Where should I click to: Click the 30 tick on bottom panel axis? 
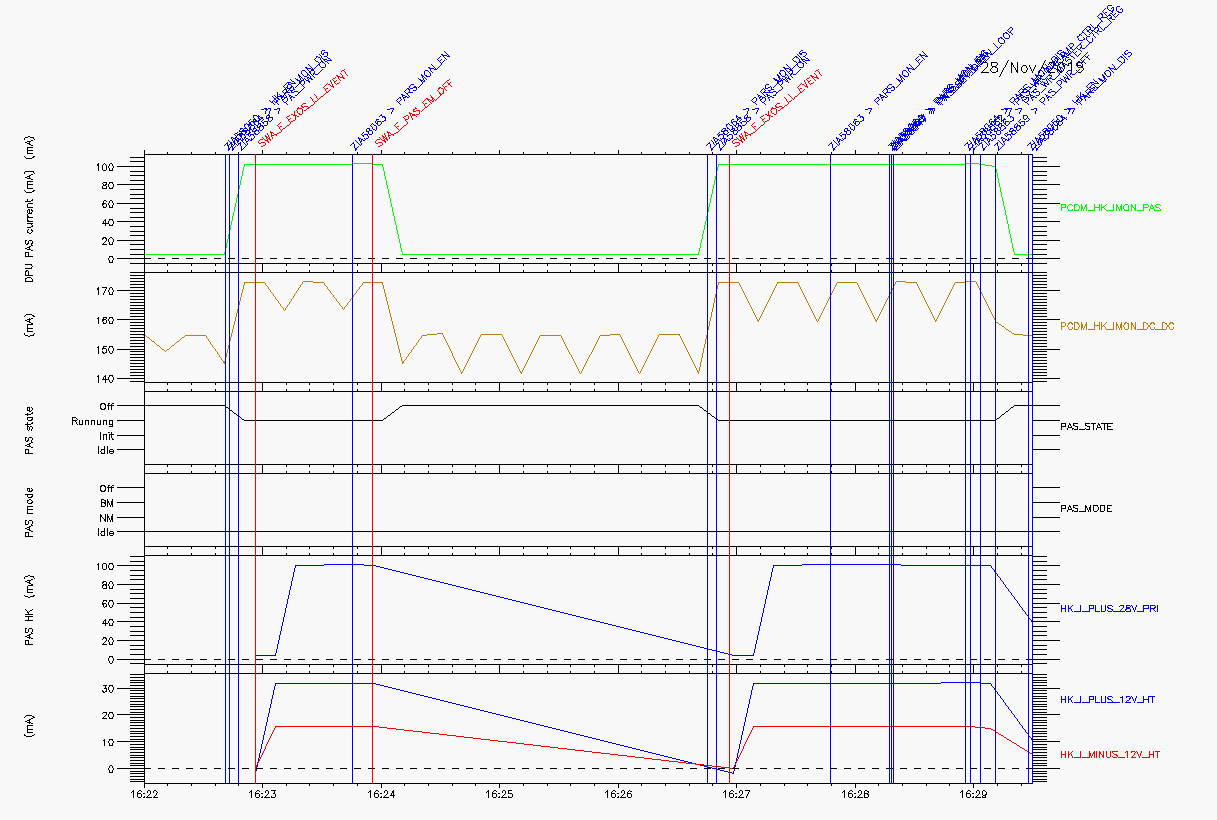(x=108, y=689)
